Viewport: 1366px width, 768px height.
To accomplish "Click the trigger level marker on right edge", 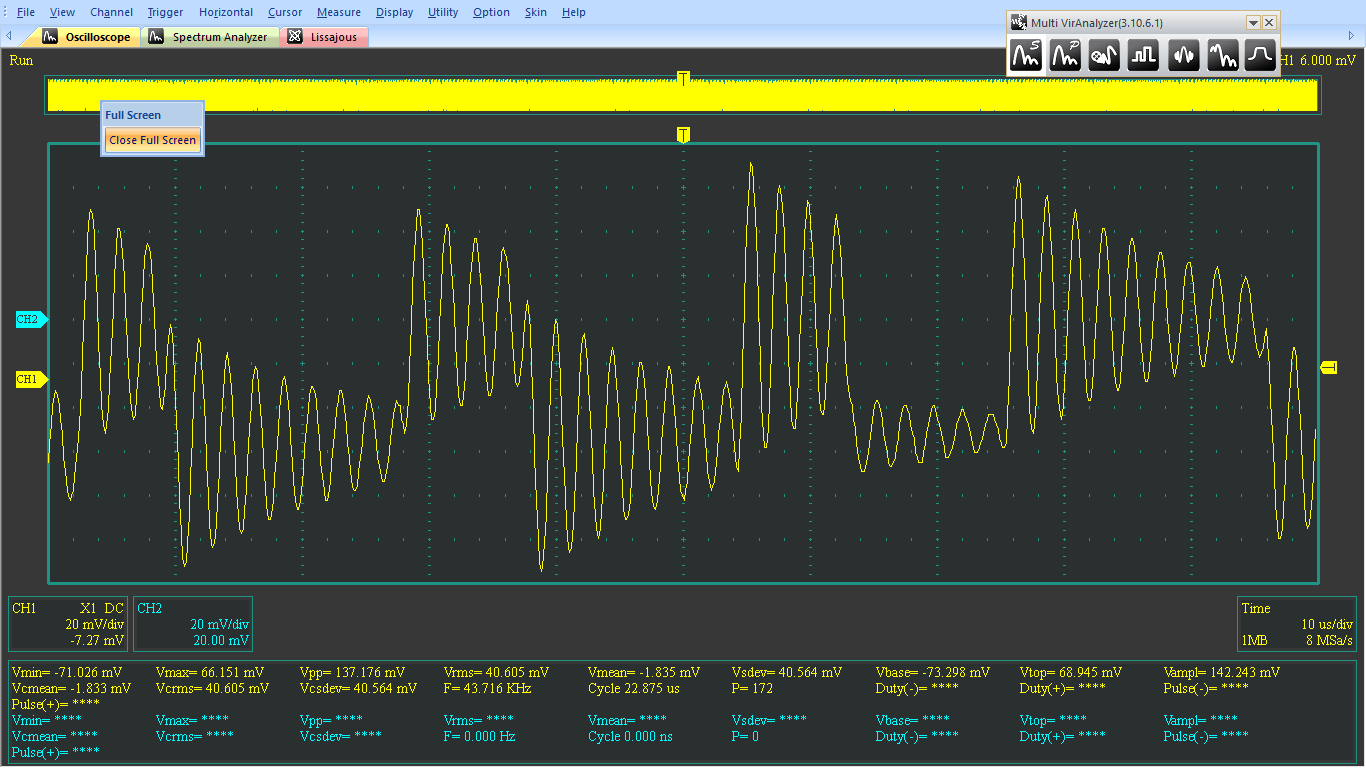I will 1329,368.
